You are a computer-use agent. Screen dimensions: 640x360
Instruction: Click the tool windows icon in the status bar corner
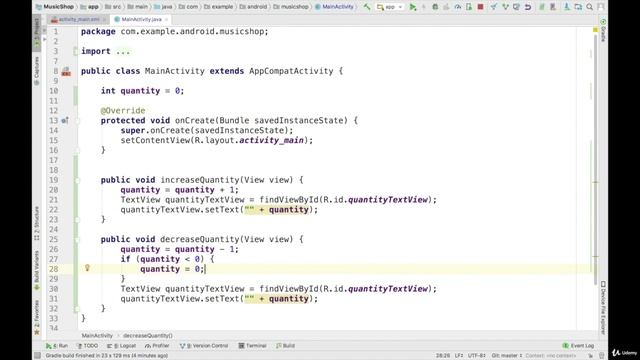[x=37, y=356]
